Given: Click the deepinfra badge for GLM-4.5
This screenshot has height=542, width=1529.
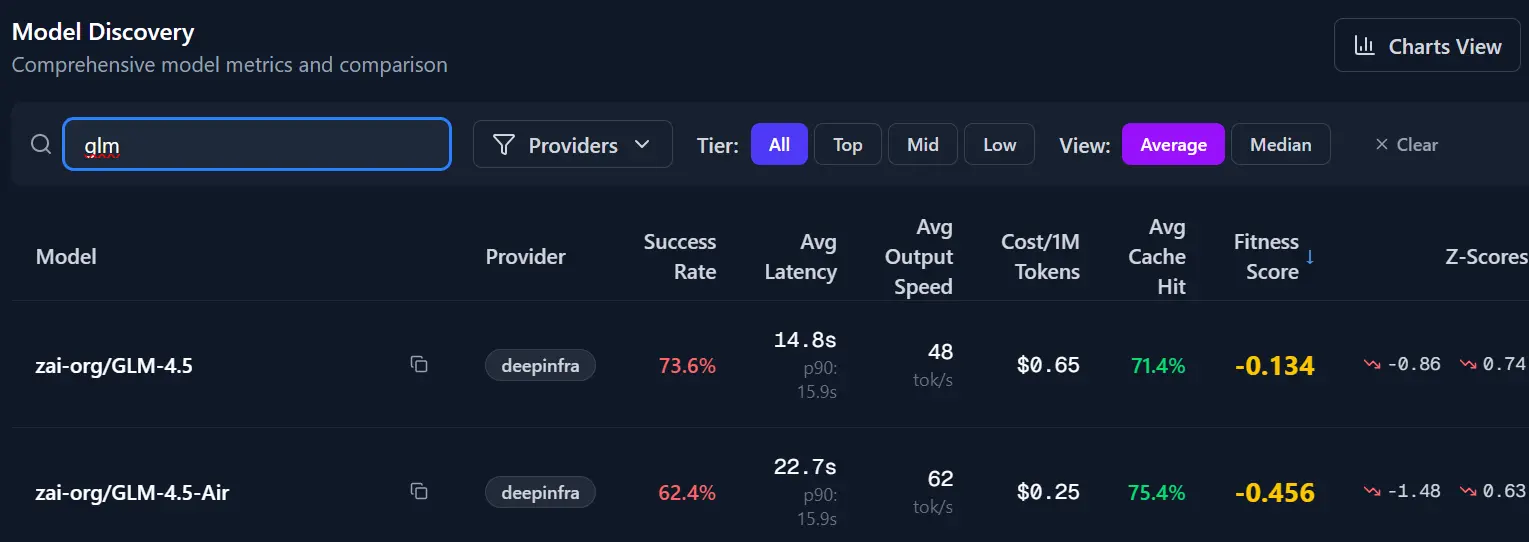Looking at the screenshot, I should [540, 365].
